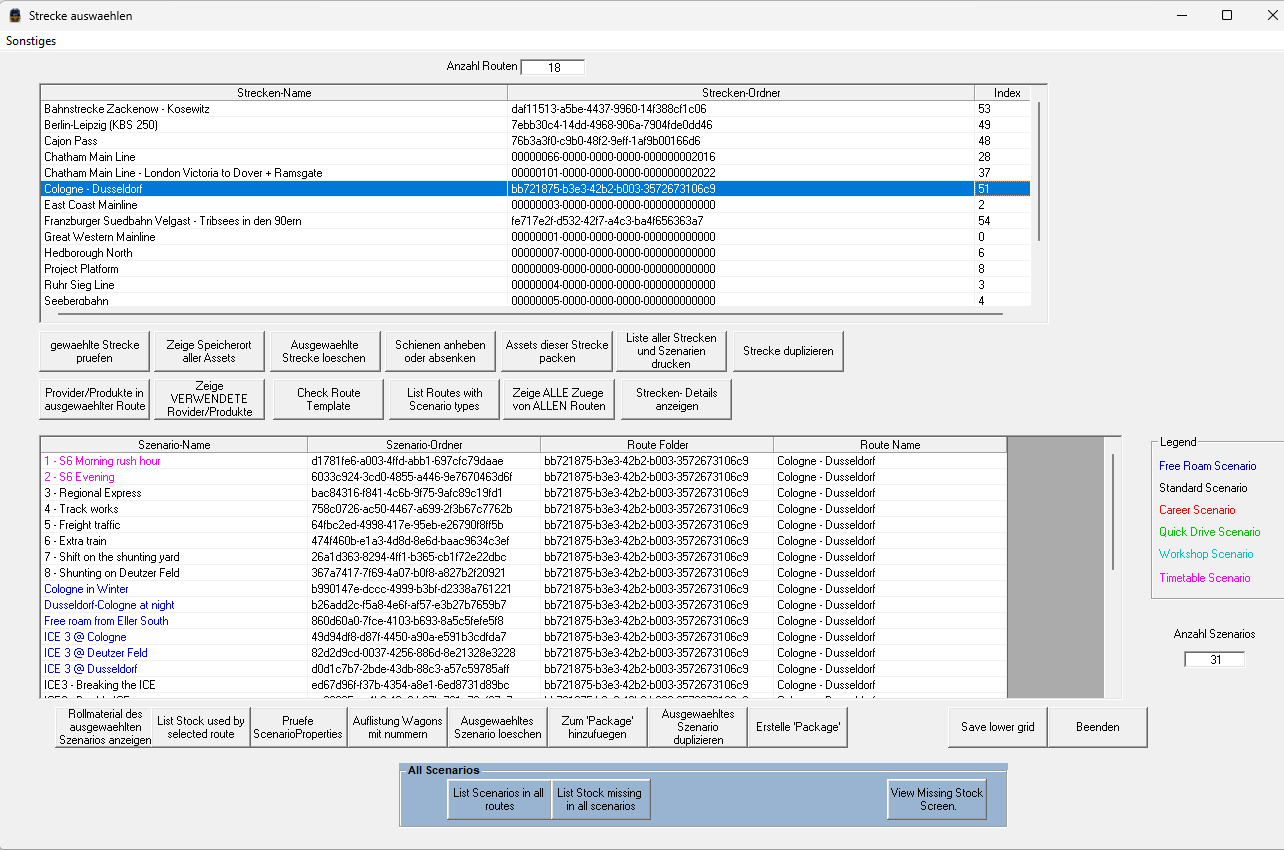Select scenario 2 - S6 Evening
The height and width of the screenshot is (850, 1284).
[x=524, y=477]
